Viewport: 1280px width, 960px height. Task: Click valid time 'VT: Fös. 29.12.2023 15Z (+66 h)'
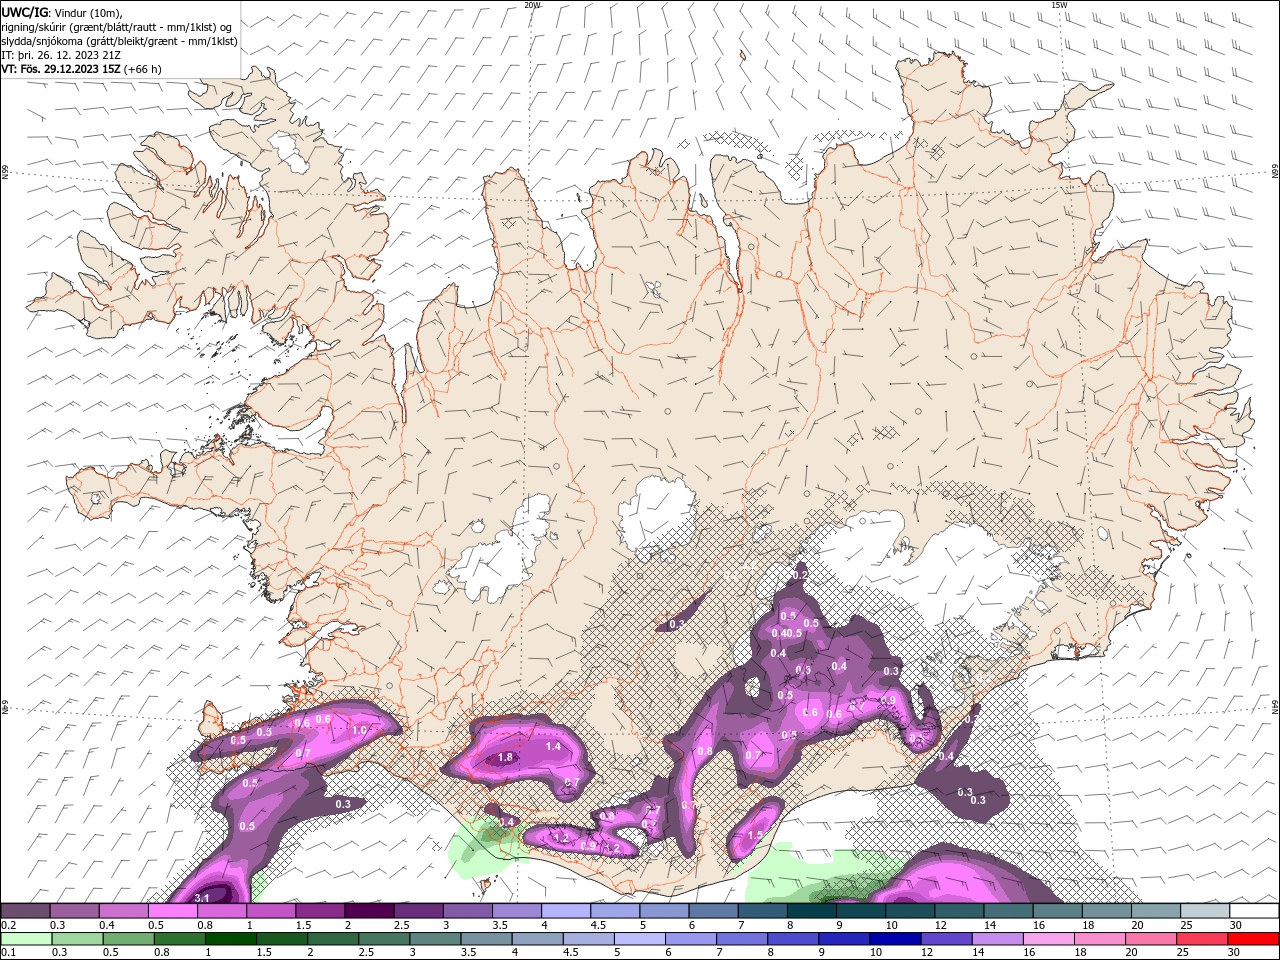[x=81, y=69]
